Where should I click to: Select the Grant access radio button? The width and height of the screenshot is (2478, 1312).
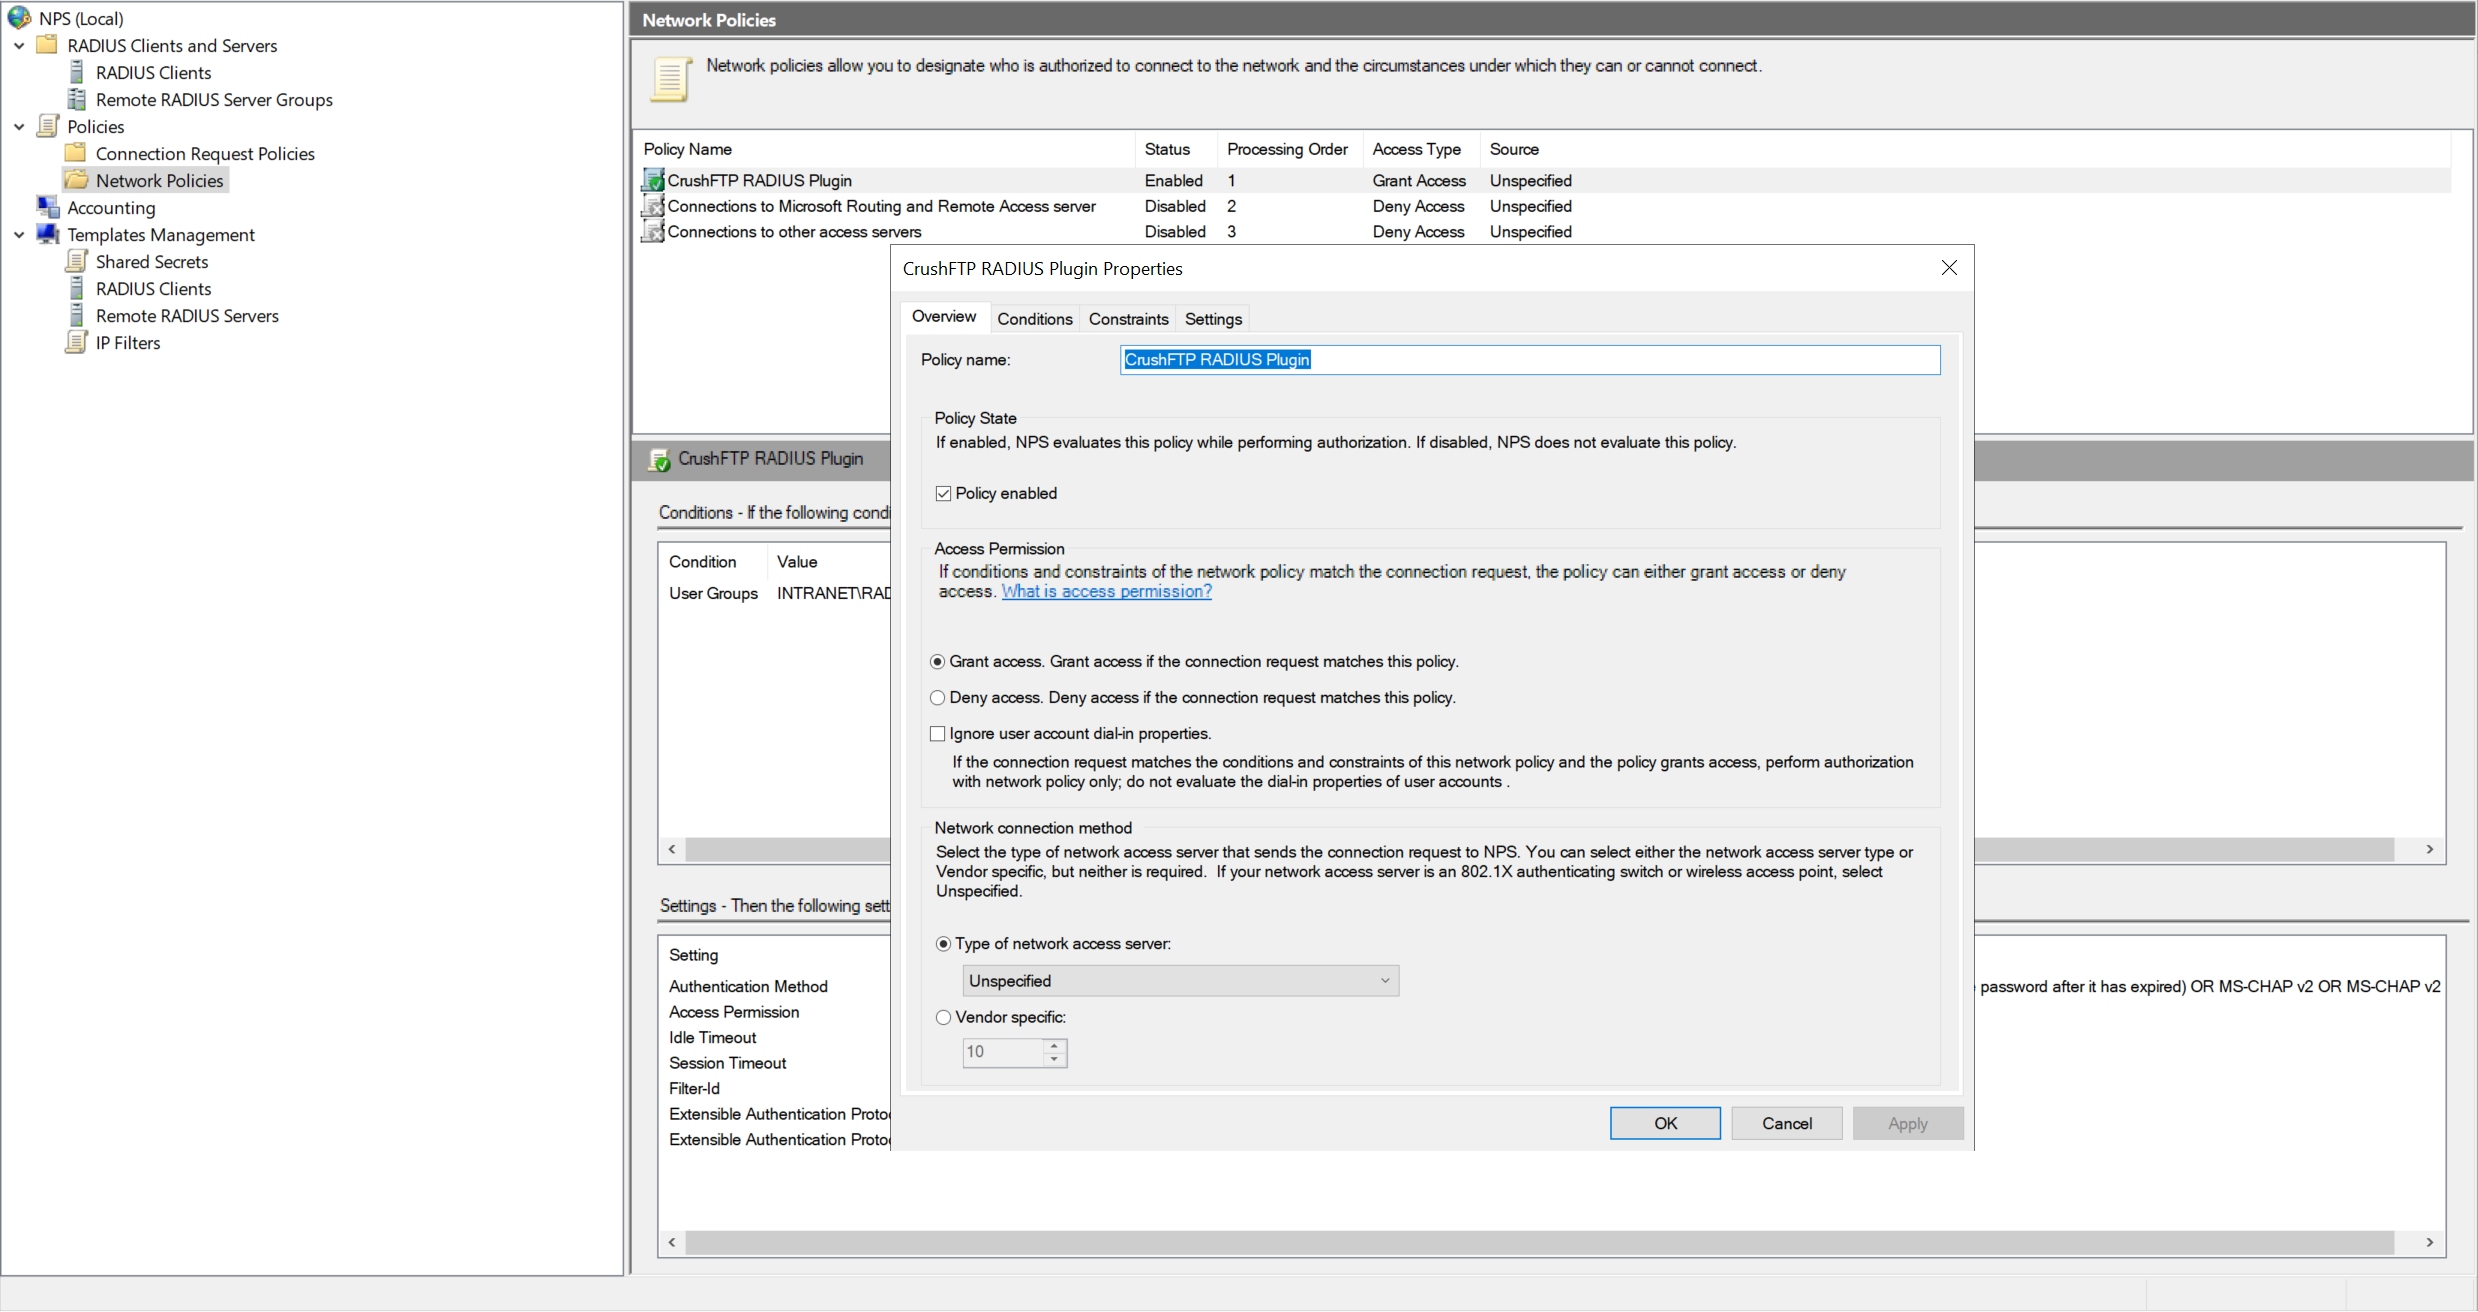click(937, 661)
